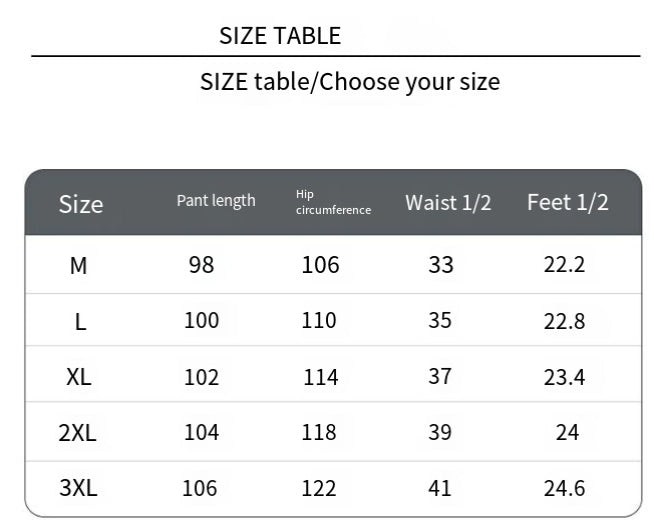Click hip circumference value 122
This screenshot has height=530, width=654.
pyautogui.click(x=319, y=488)
